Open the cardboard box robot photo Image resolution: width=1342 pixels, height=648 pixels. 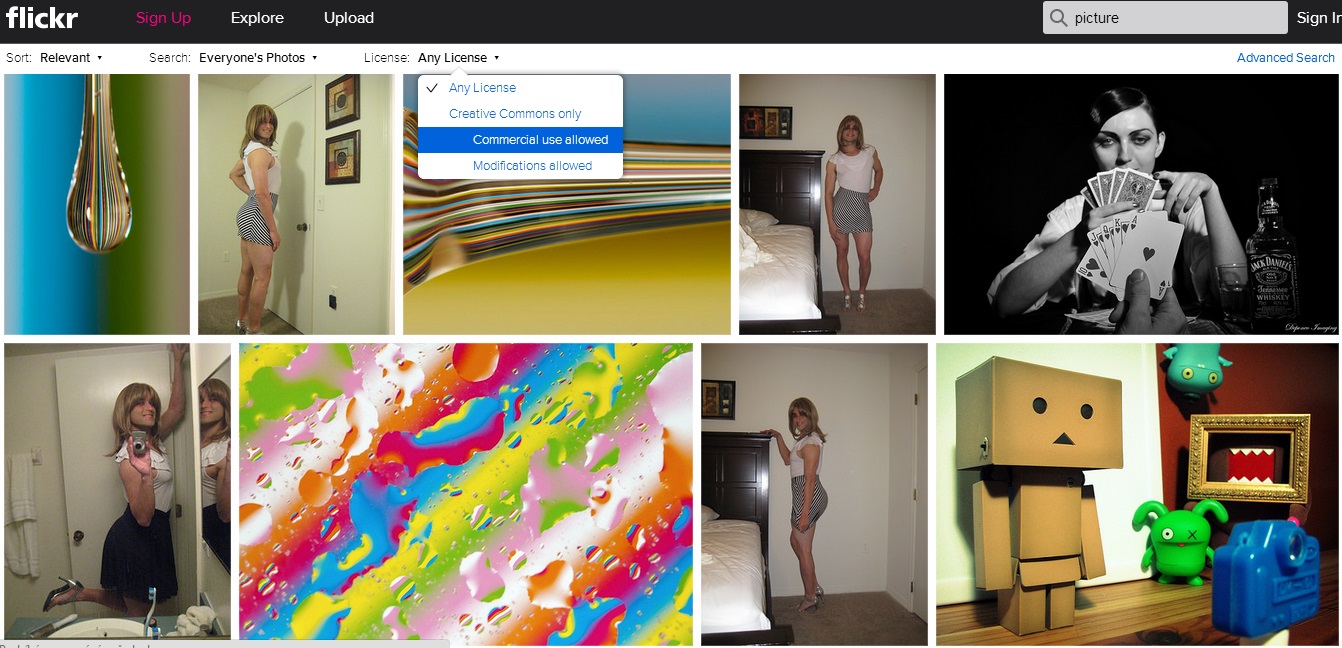tap(1137, 494)
